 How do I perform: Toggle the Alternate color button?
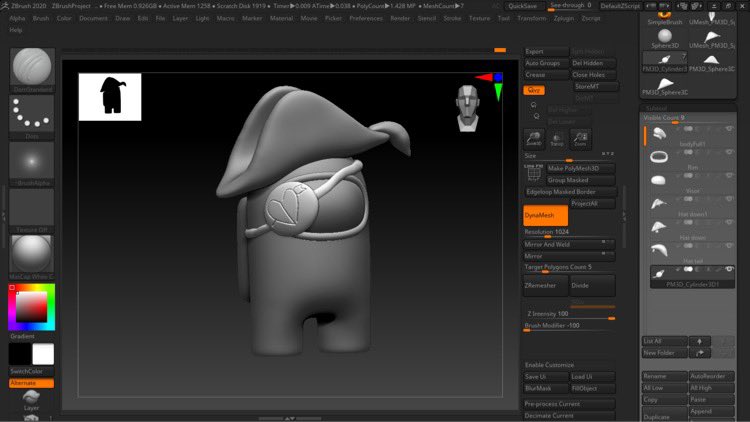pos(31,383)
